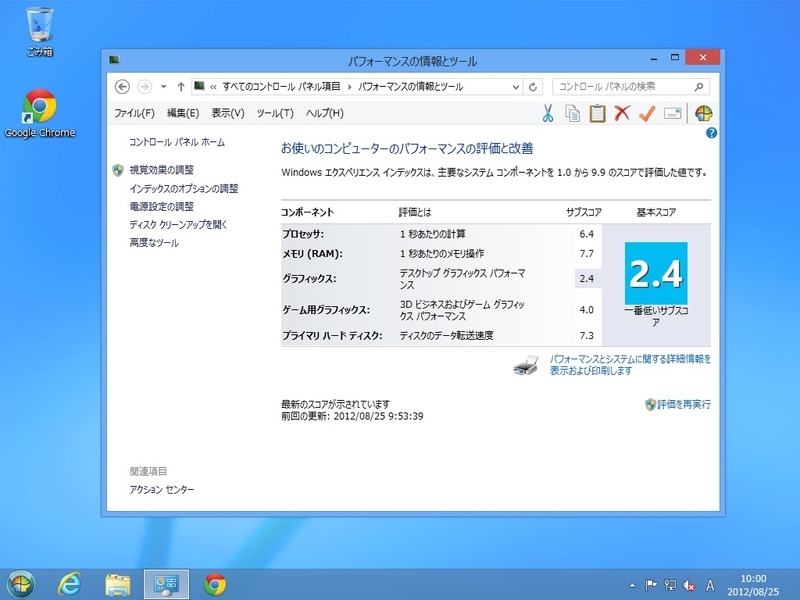Open the ファイル(F) menu

point(134,113)
